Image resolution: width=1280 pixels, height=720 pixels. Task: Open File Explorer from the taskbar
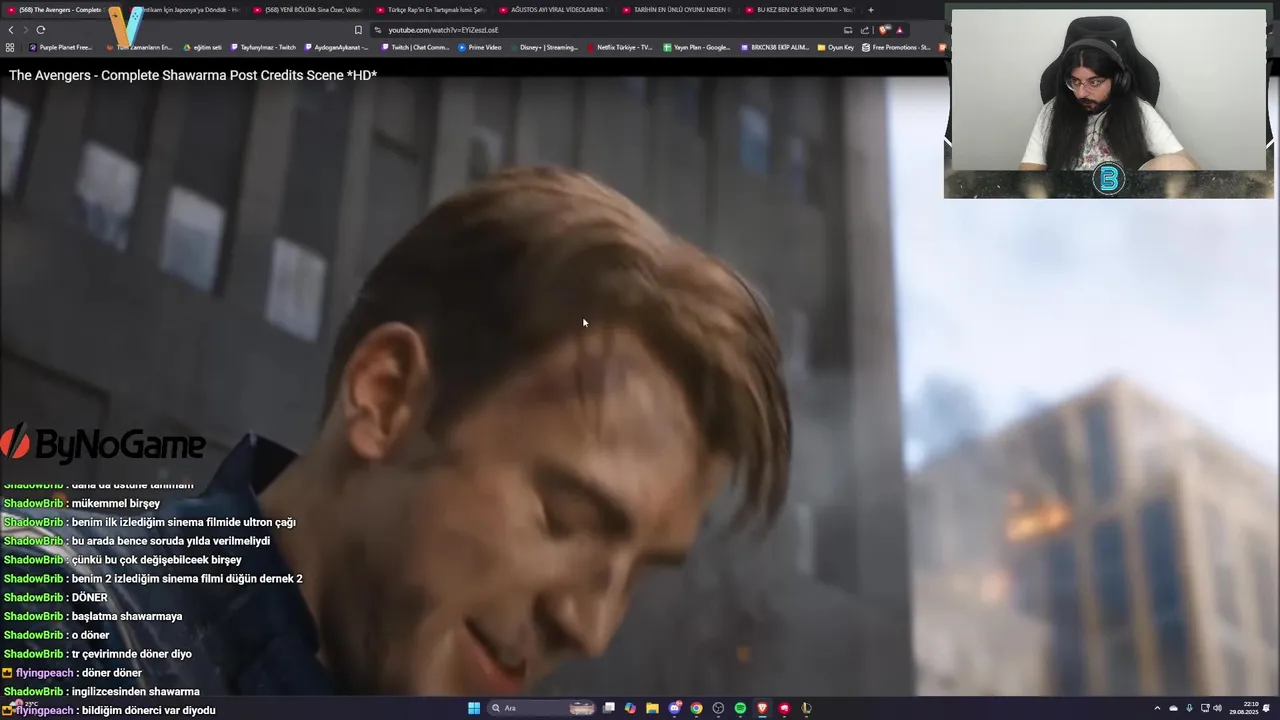pos(652,708)
